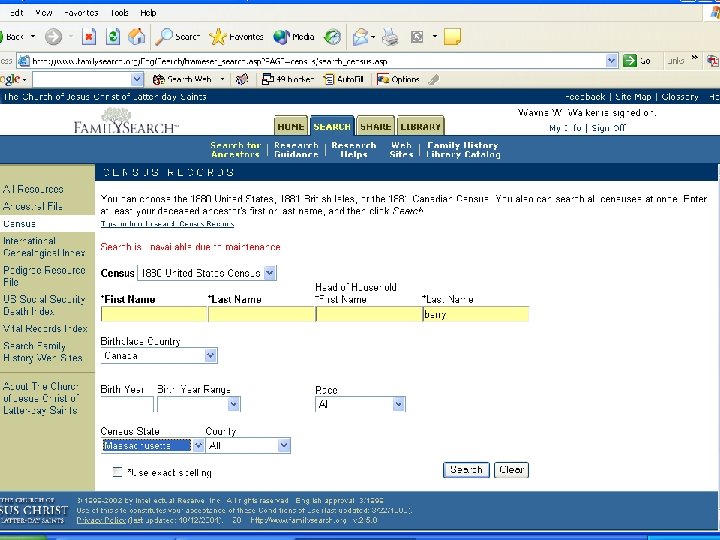This screenshot has width=720, height=540.
Task: Click the Birth Year input field
Action: 127,404
